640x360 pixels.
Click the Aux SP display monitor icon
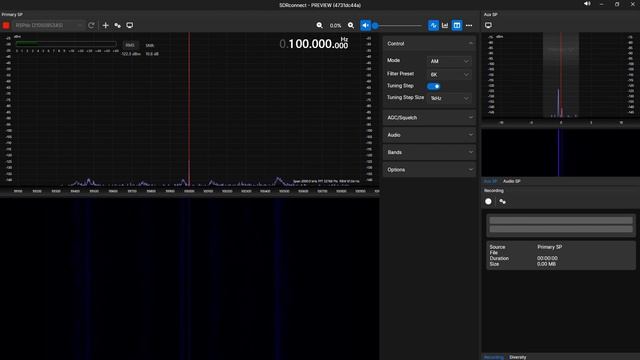488,25
